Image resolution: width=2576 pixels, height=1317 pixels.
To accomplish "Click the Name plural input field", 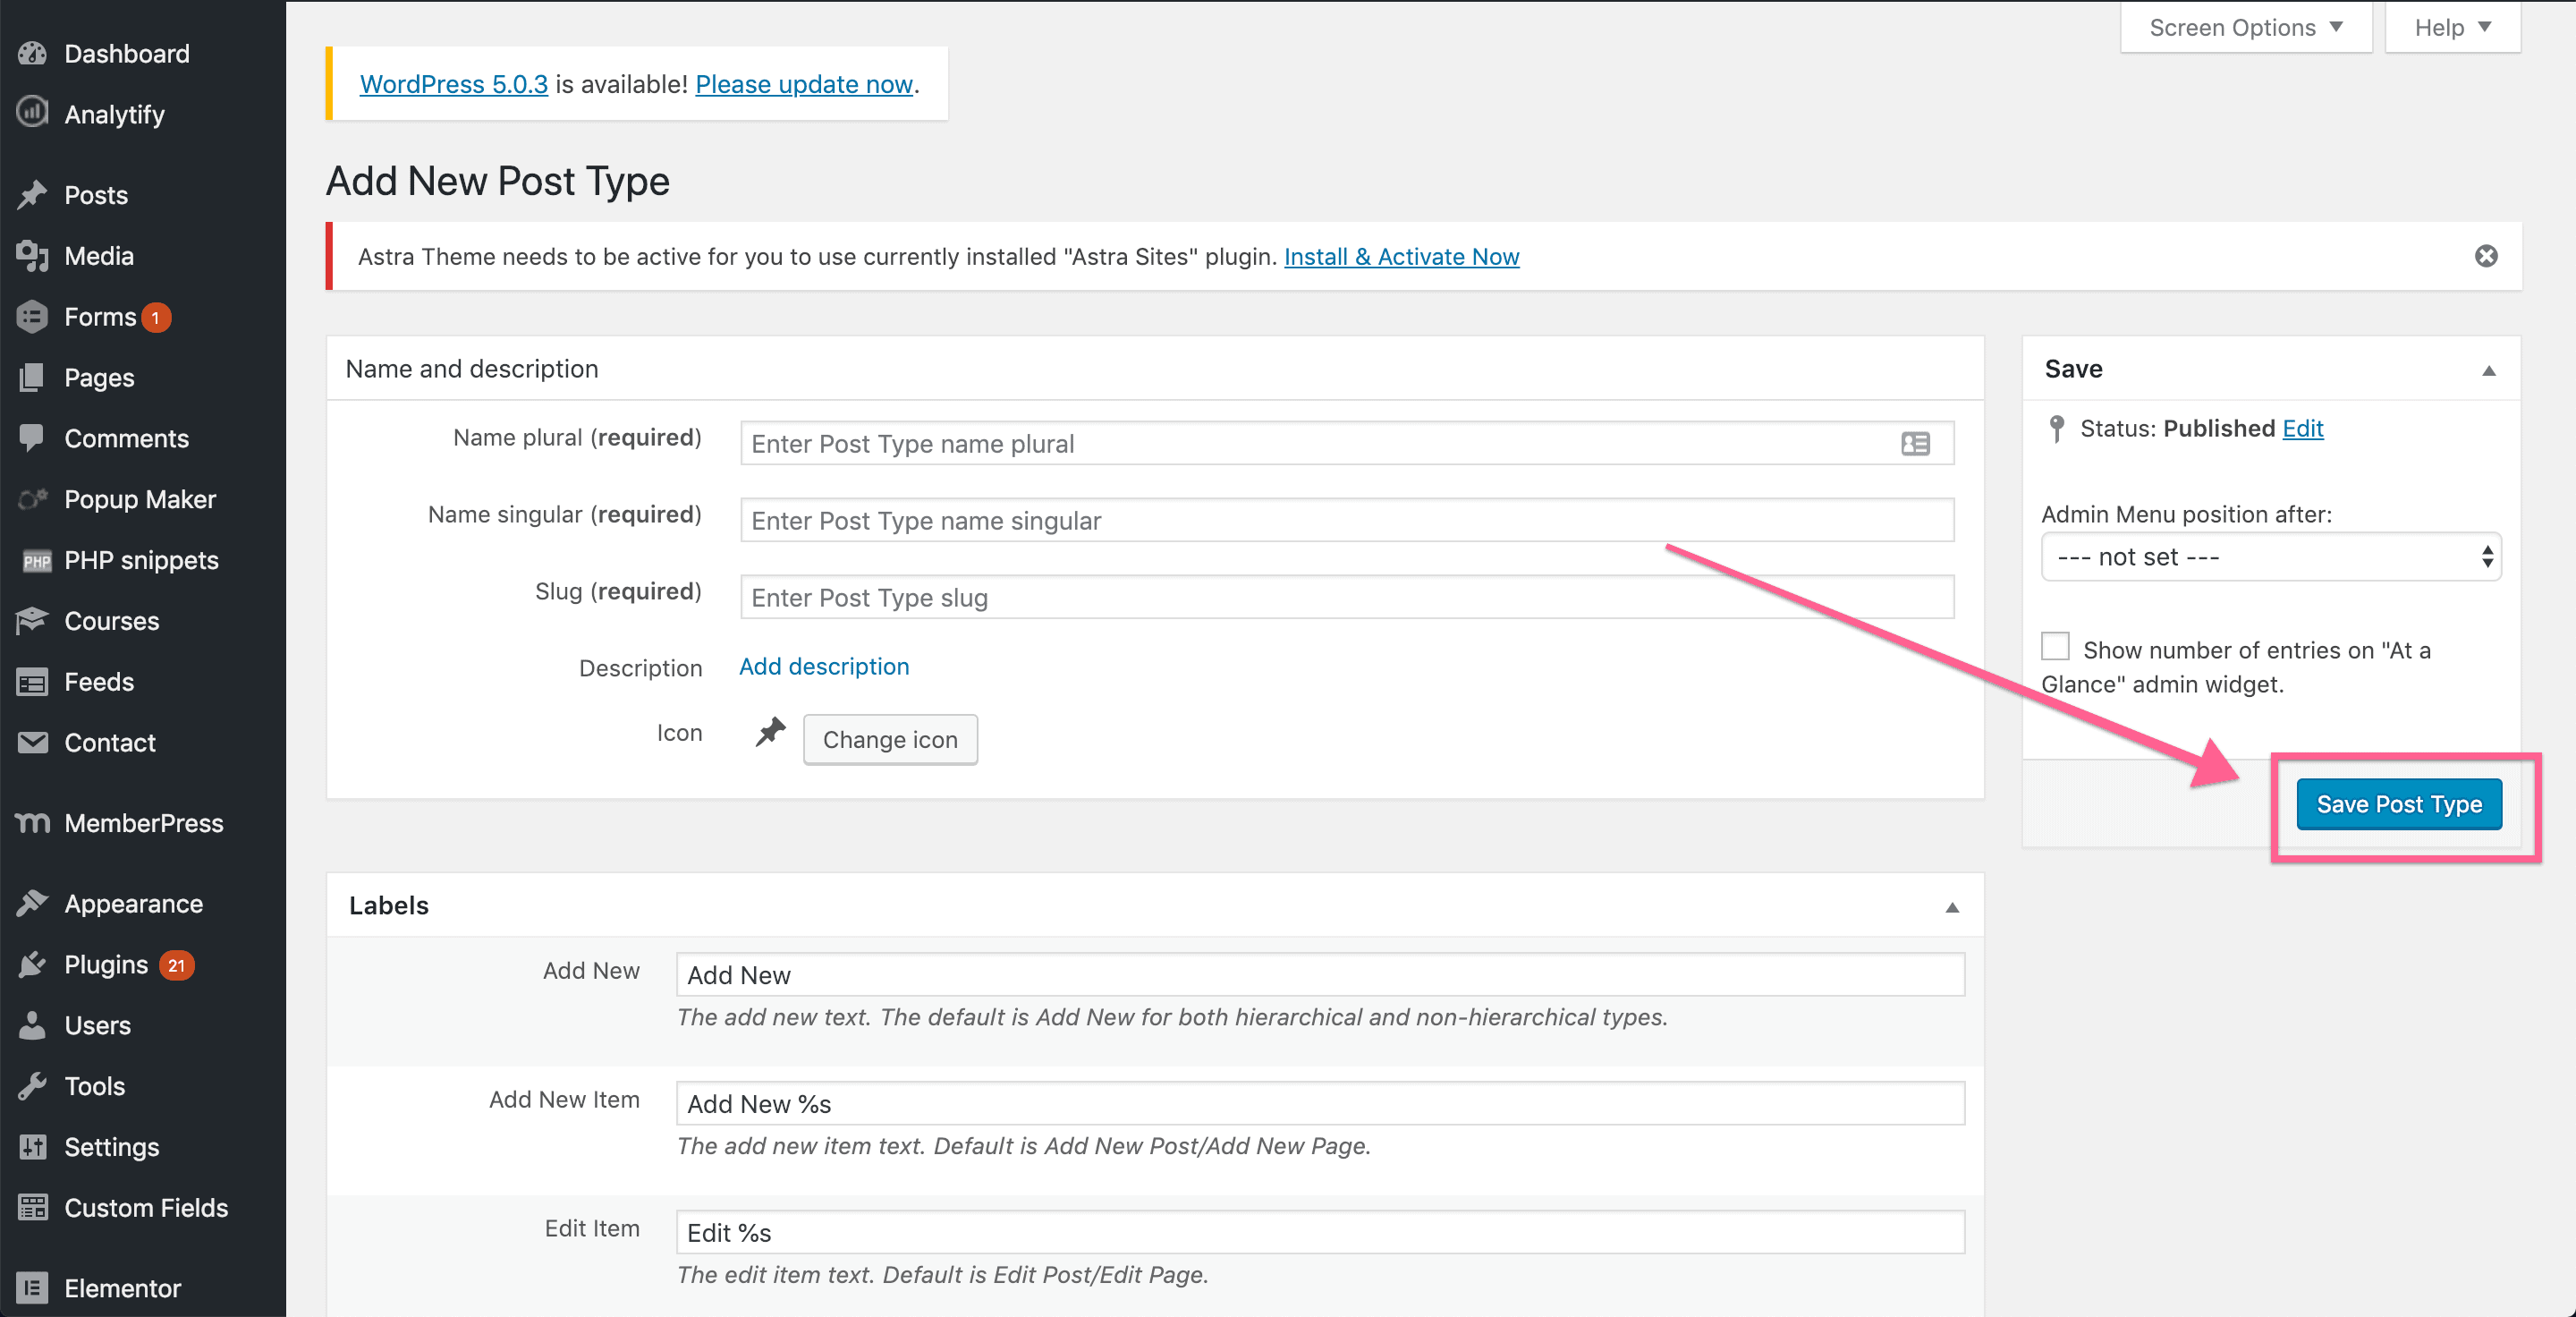I will click(x=1347, y=443).
